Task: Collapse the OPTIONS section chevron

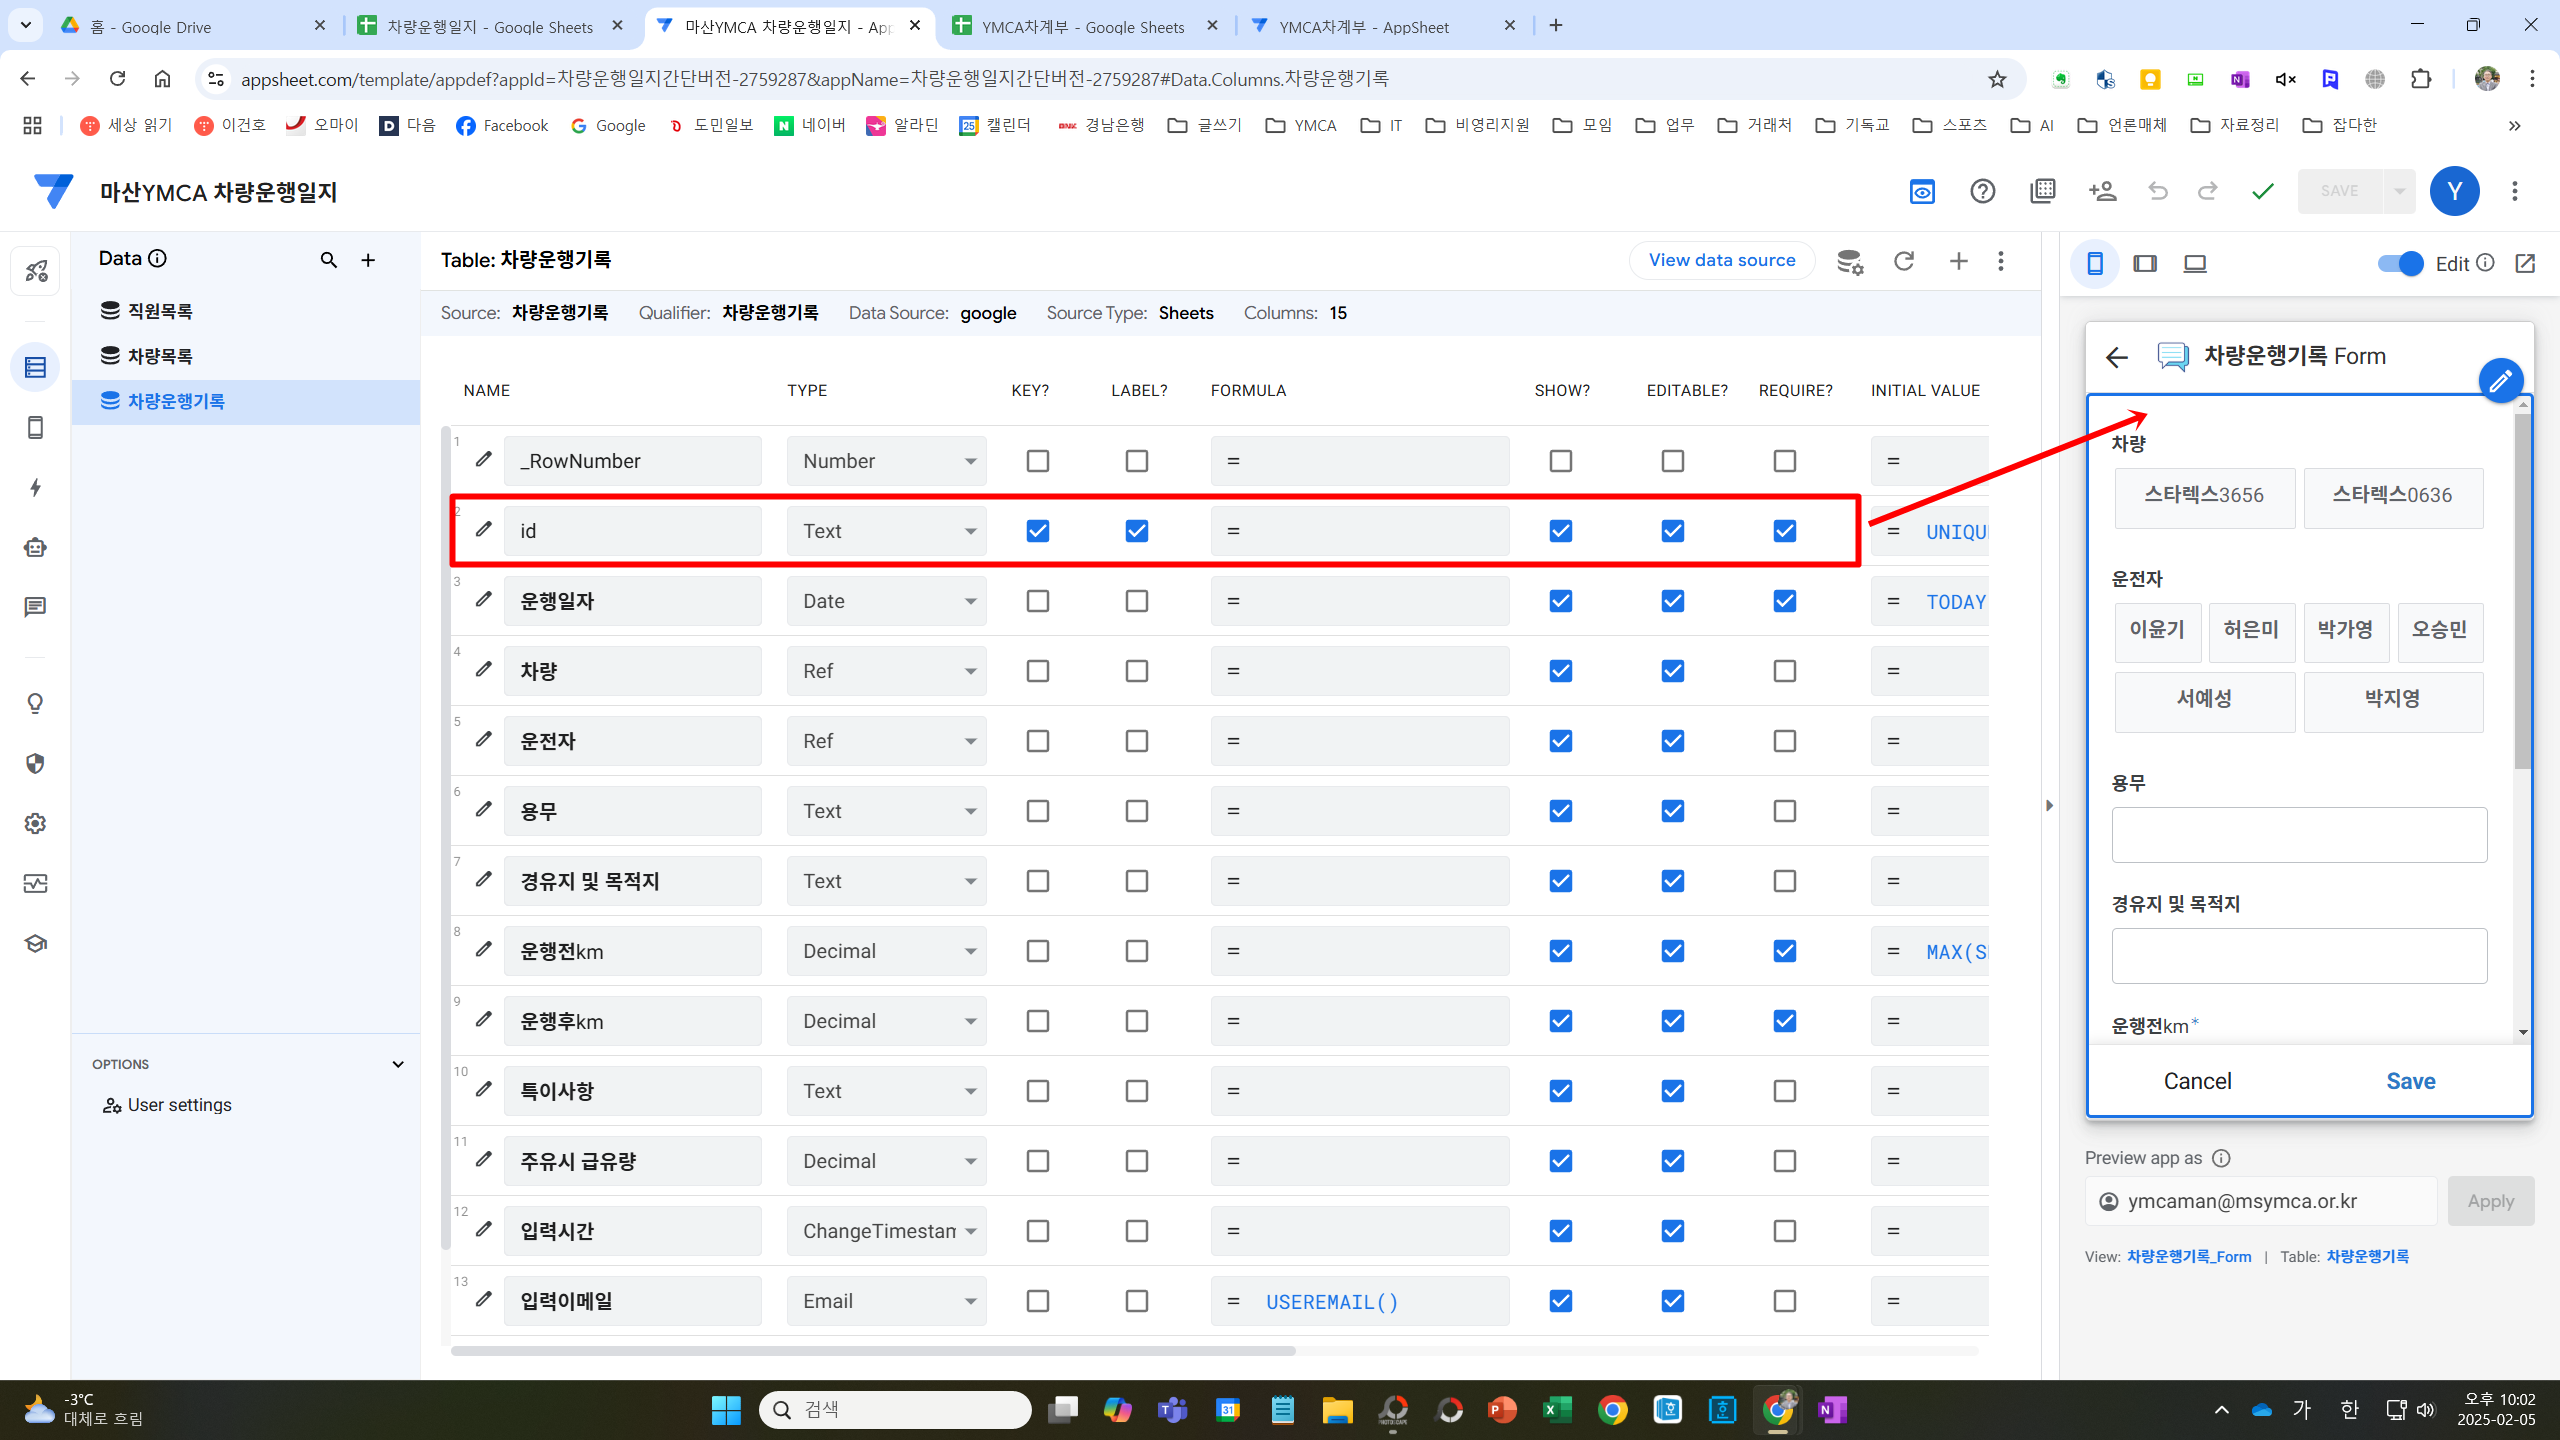Action: click(x=398, y=1064)
